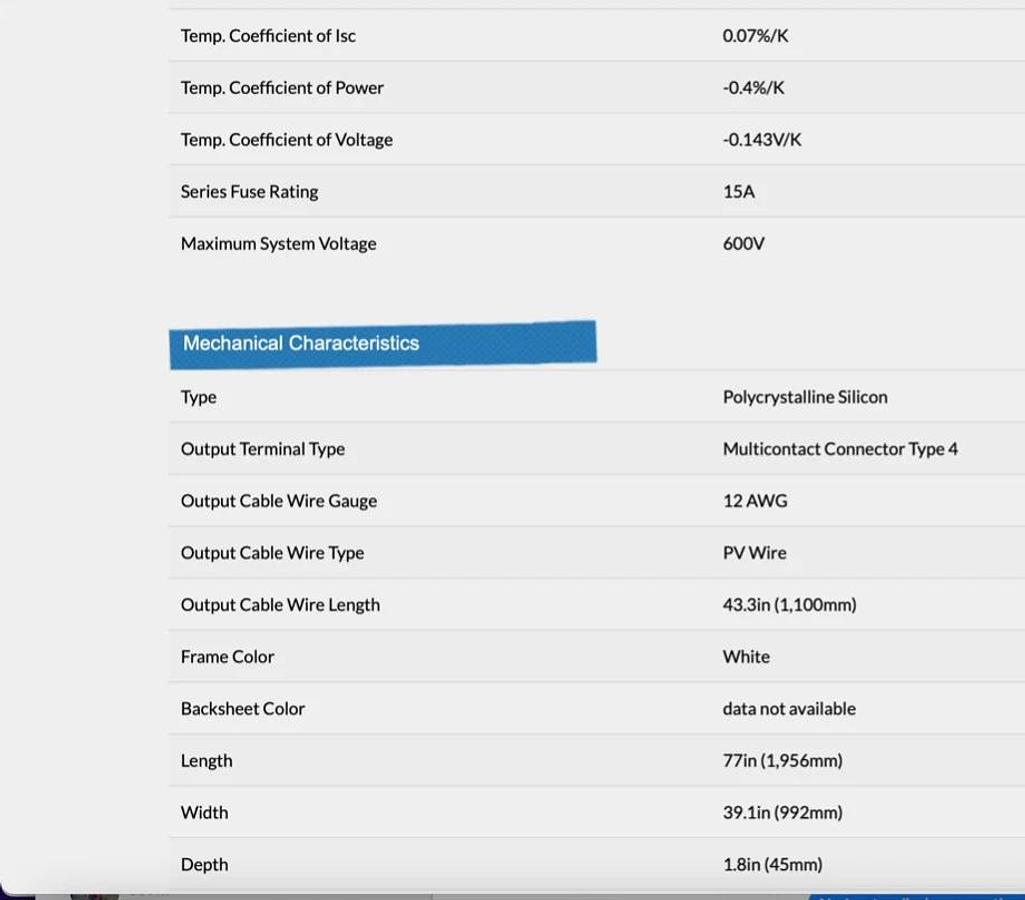Click the Polycrystalline Silicon type value
This screenshot has width=1025, height=900.
tap(805, 397)
